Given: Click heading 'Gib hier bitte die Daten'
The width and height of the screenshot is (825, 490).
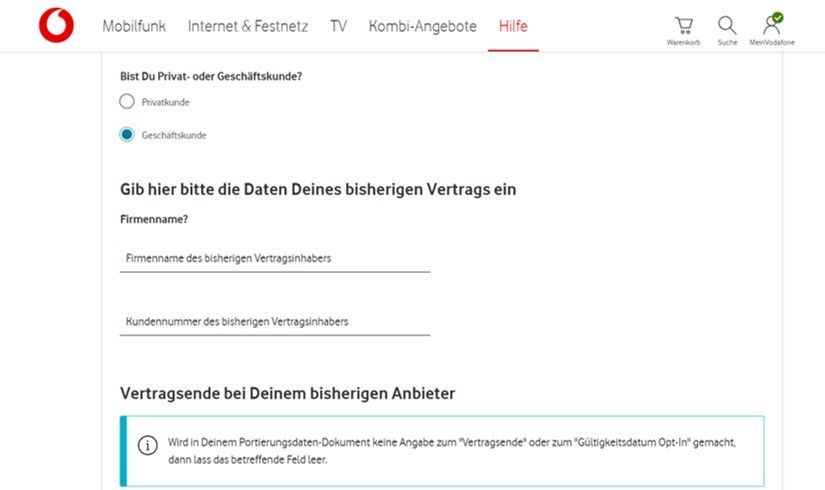Looking at the screenshot, I should pos(318,189).
